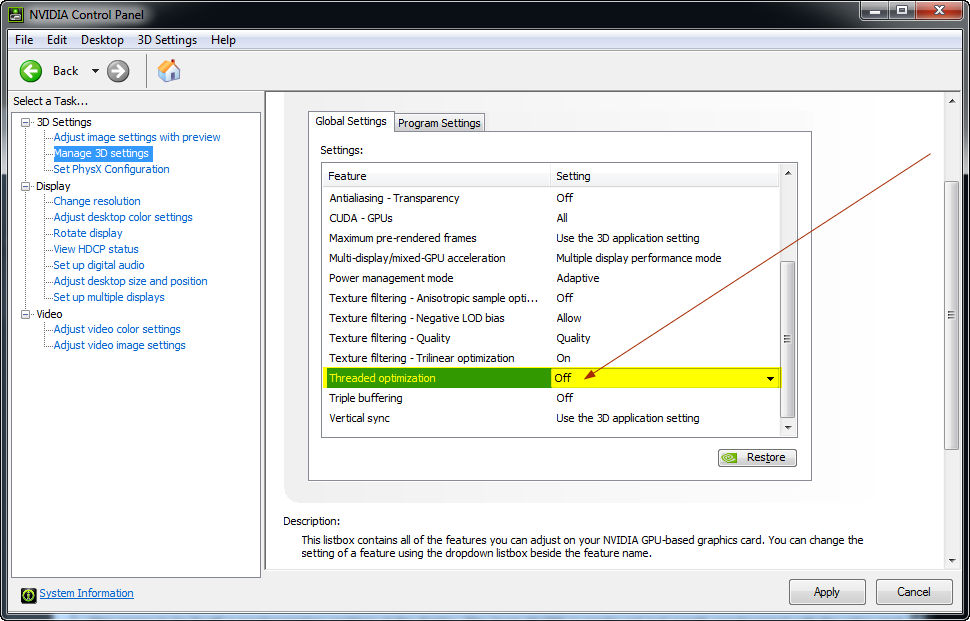Select the Vertical sync feature row
Screen dimensions: 970x621
(359, 418)
